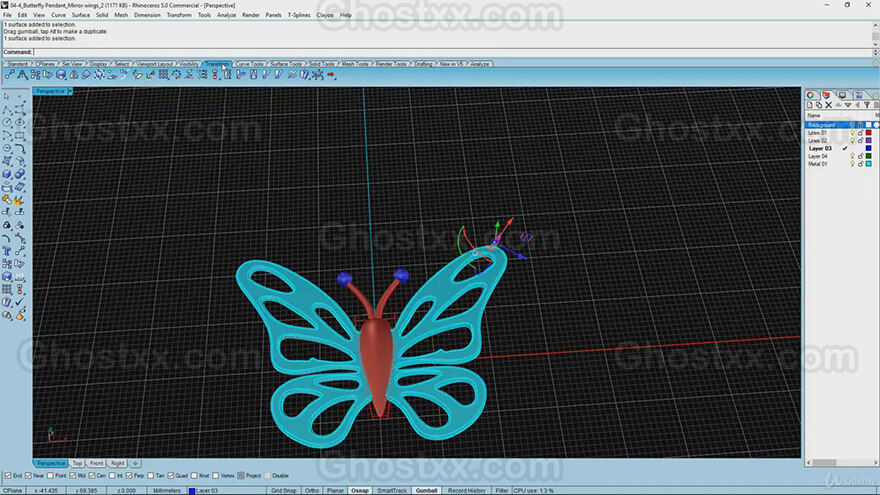Change the Layer 04 green color swatch
The width and height of the screenshot is (880, 495).
[x=869, y=156]
